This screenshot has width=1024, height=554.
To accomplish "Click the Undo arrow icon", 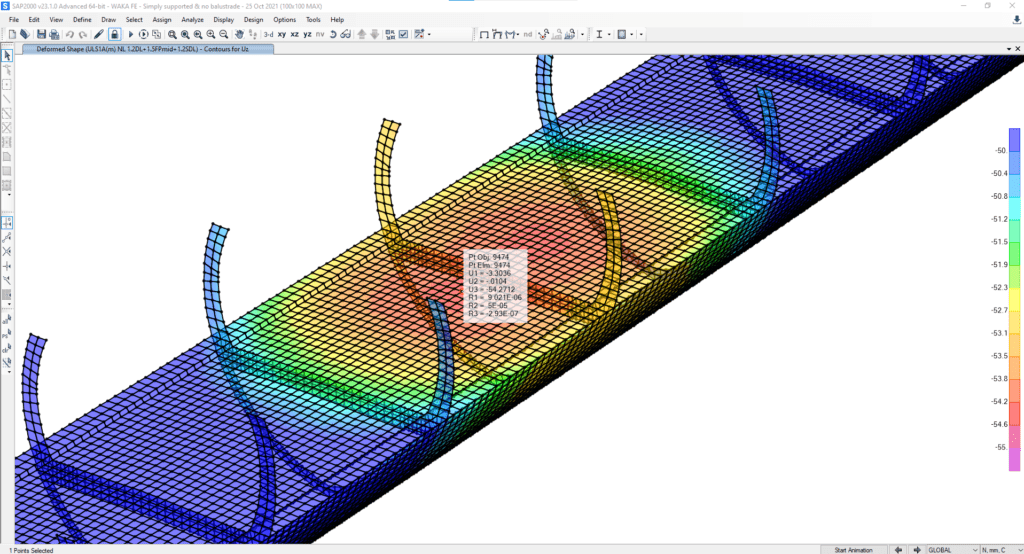I will (70, 34).
